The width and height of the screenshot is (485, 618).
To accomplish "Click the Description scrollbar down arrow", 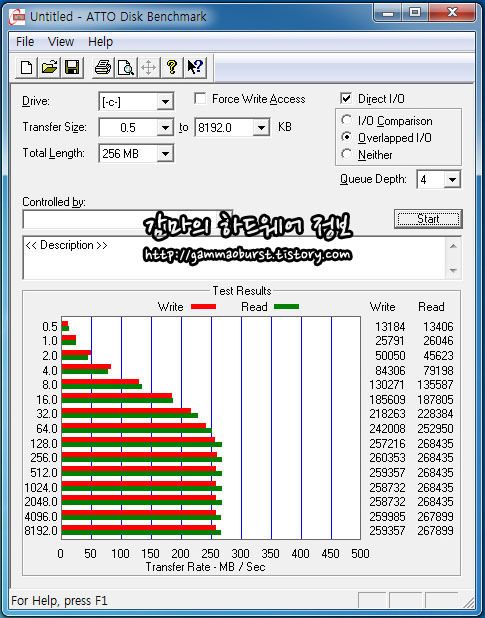I will 453,270.
